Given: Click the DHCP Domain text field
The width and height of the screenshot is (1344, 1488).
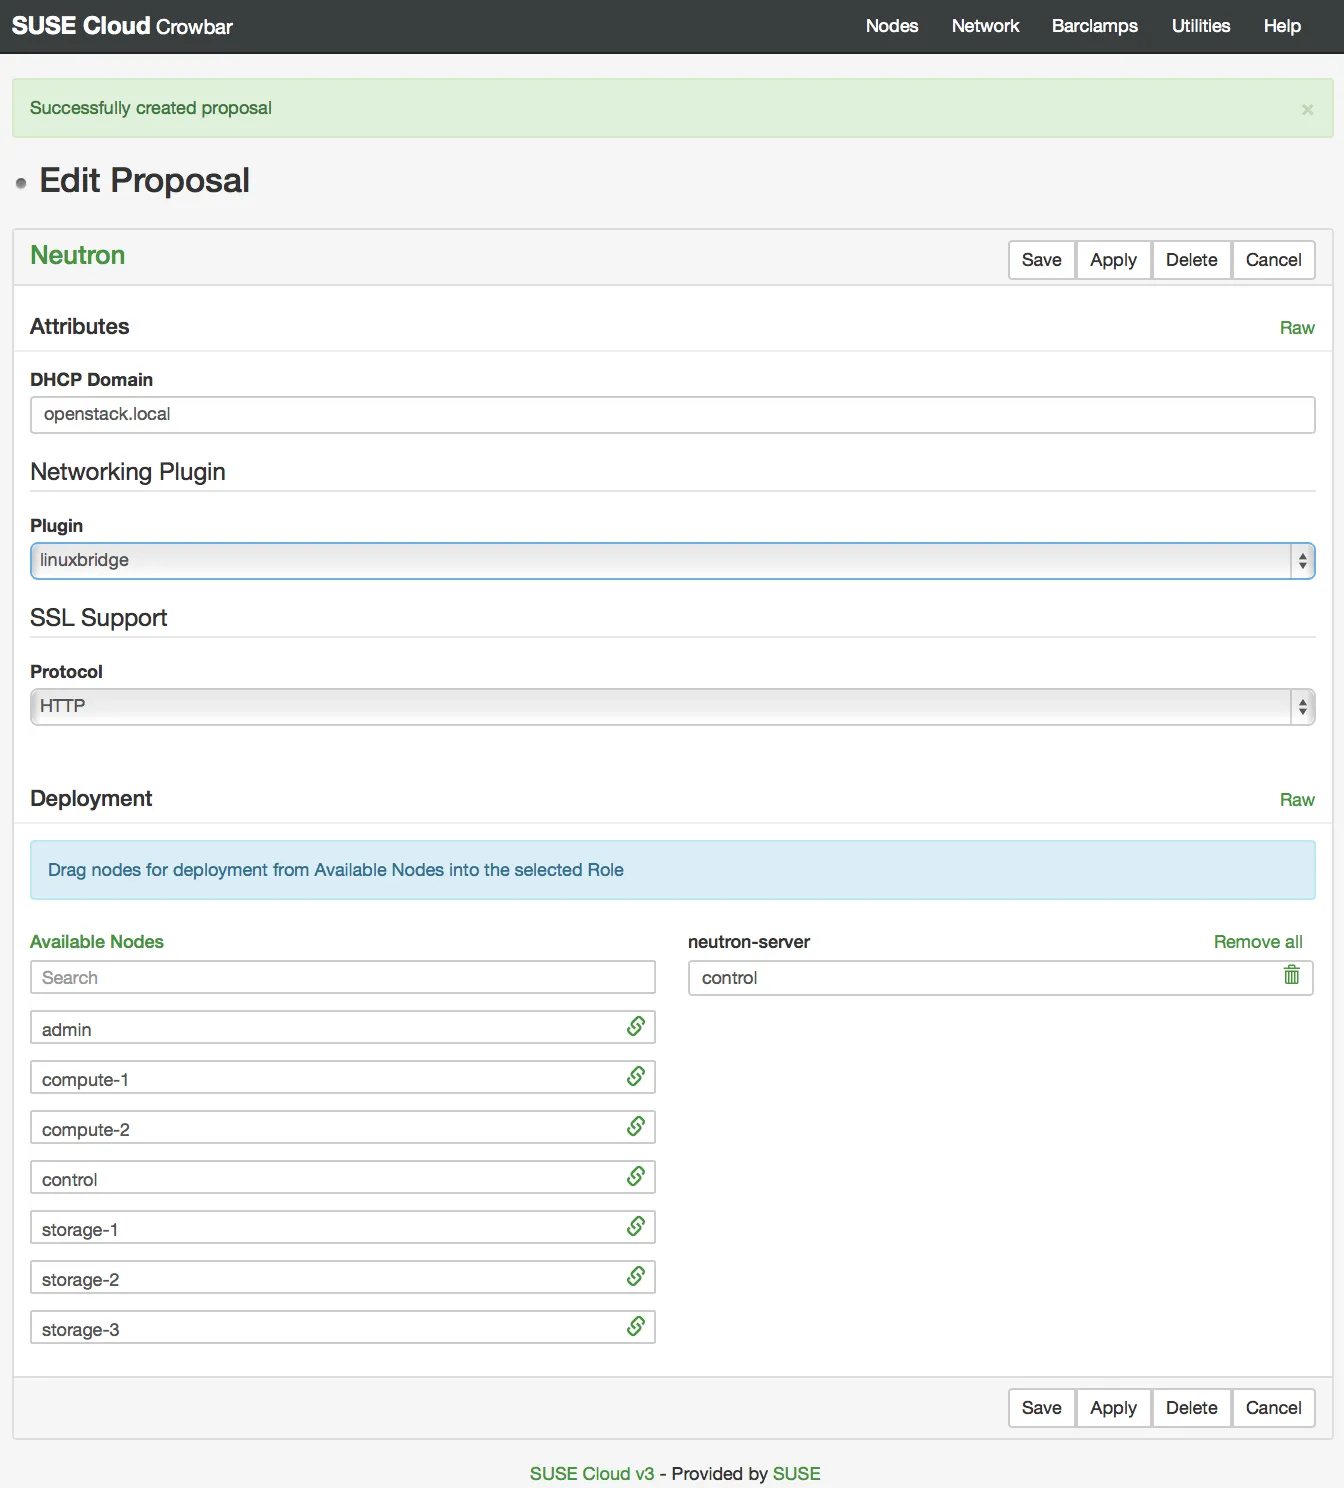Looking at the screenshot, I should (x=672, y=415).
